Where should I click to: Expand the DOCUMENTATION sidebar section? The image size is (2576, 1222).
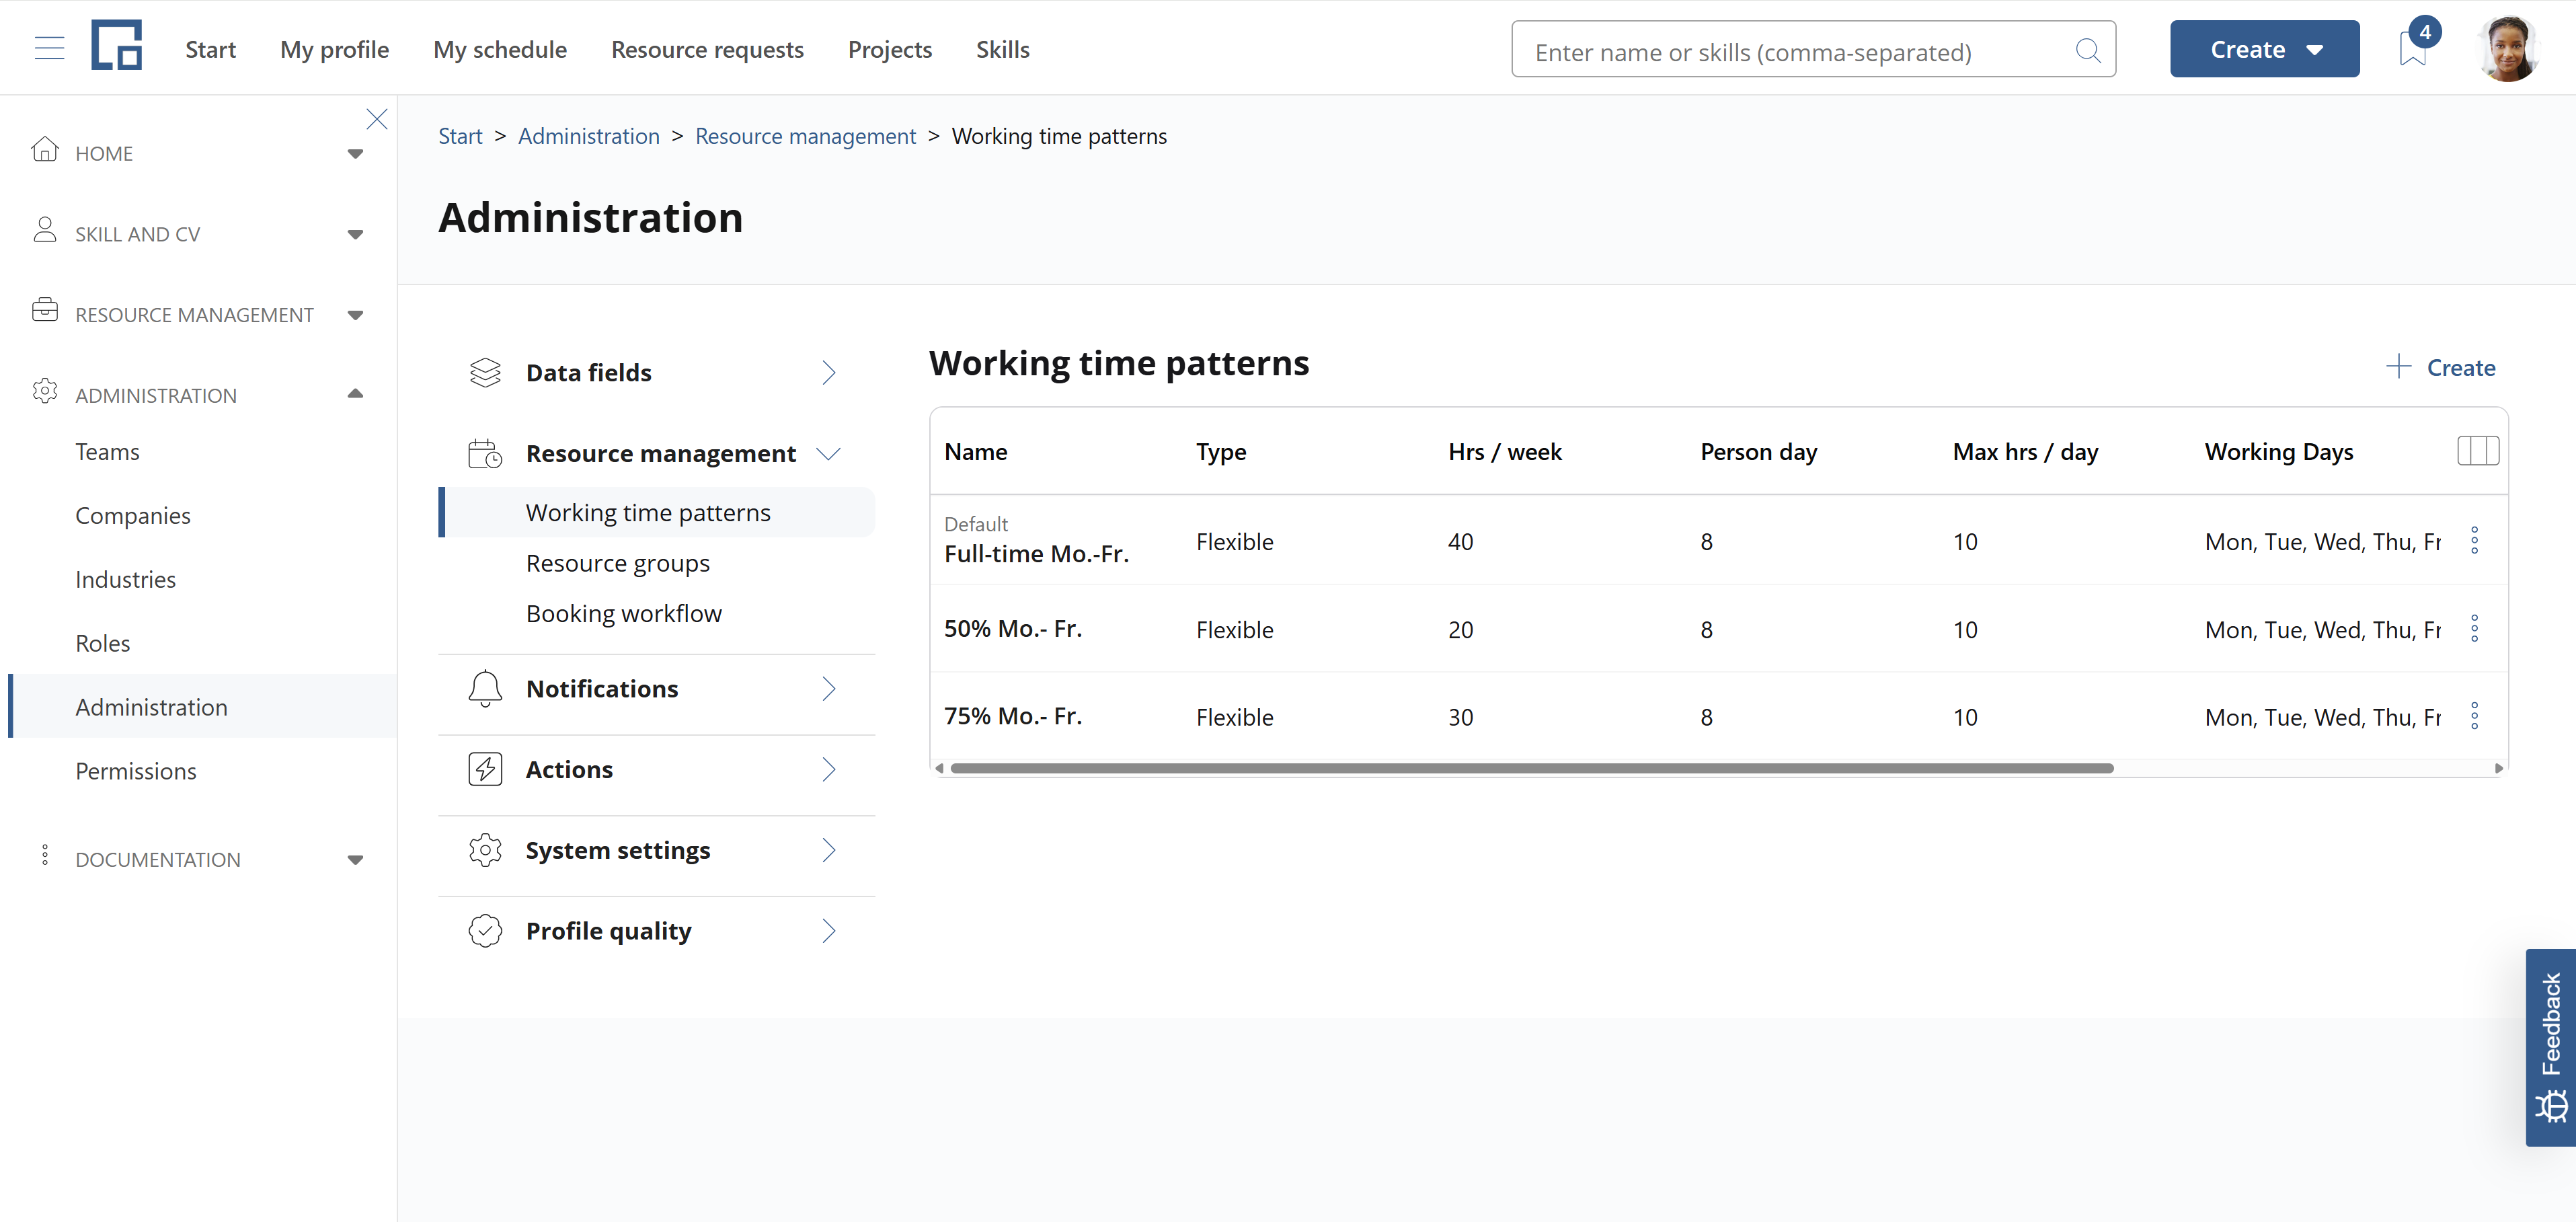click(355, 860)
